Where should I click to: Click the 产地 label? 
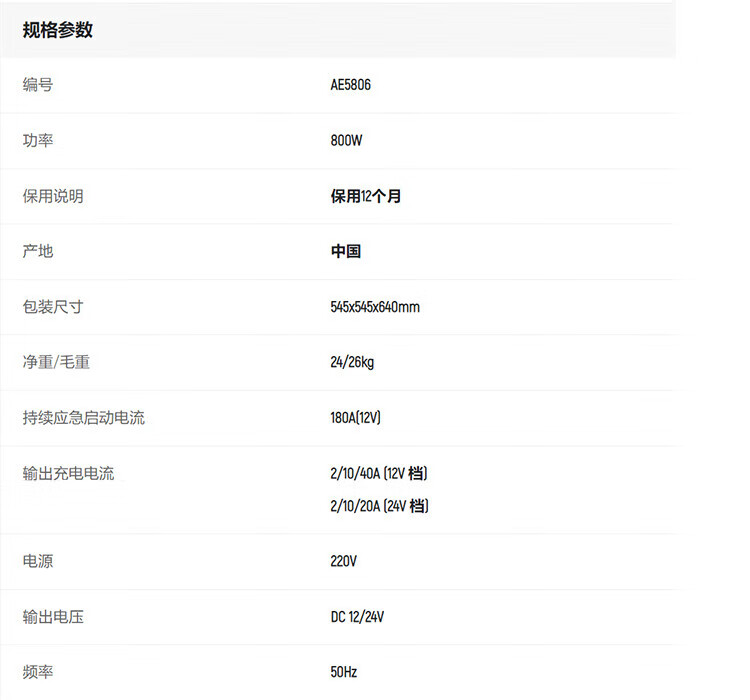point(38,251)
